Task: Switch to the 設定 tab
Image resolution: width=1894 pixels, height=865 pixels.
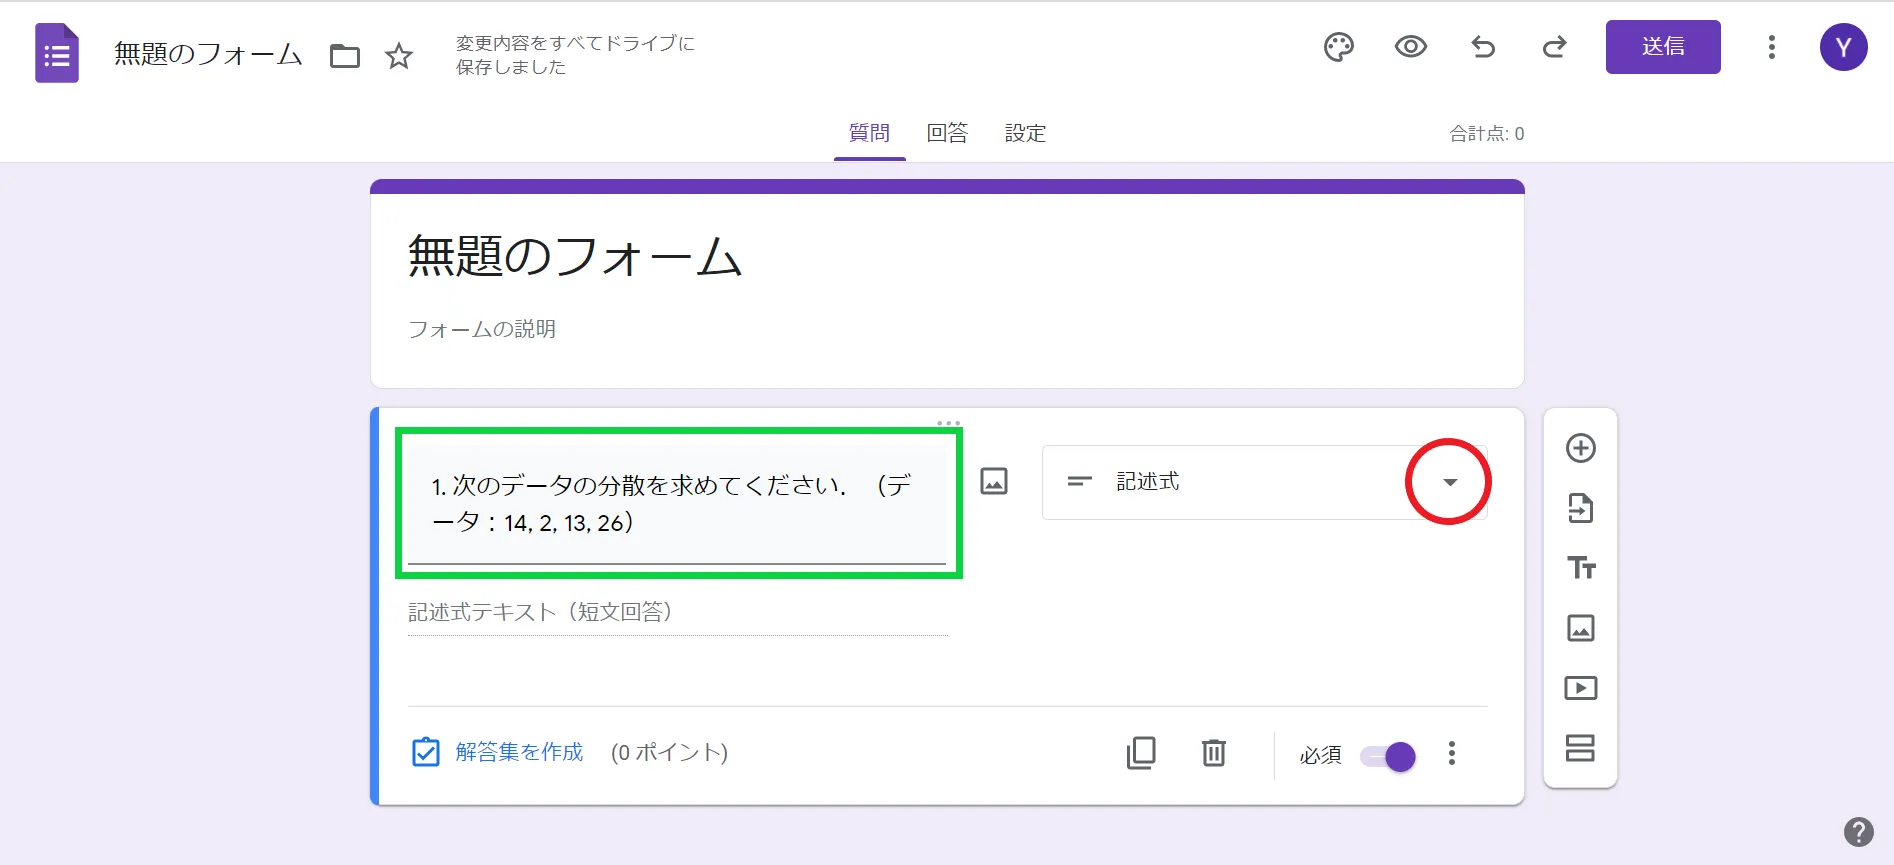Action: tap(1025, 133)
